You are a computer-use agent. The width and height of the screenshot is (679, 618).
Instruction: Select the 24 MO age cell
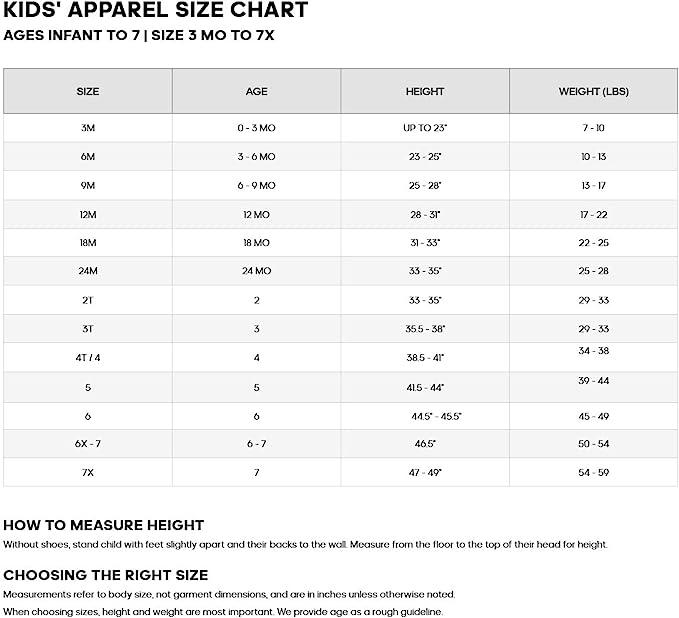pyautogui.click(x=257, y=271)
